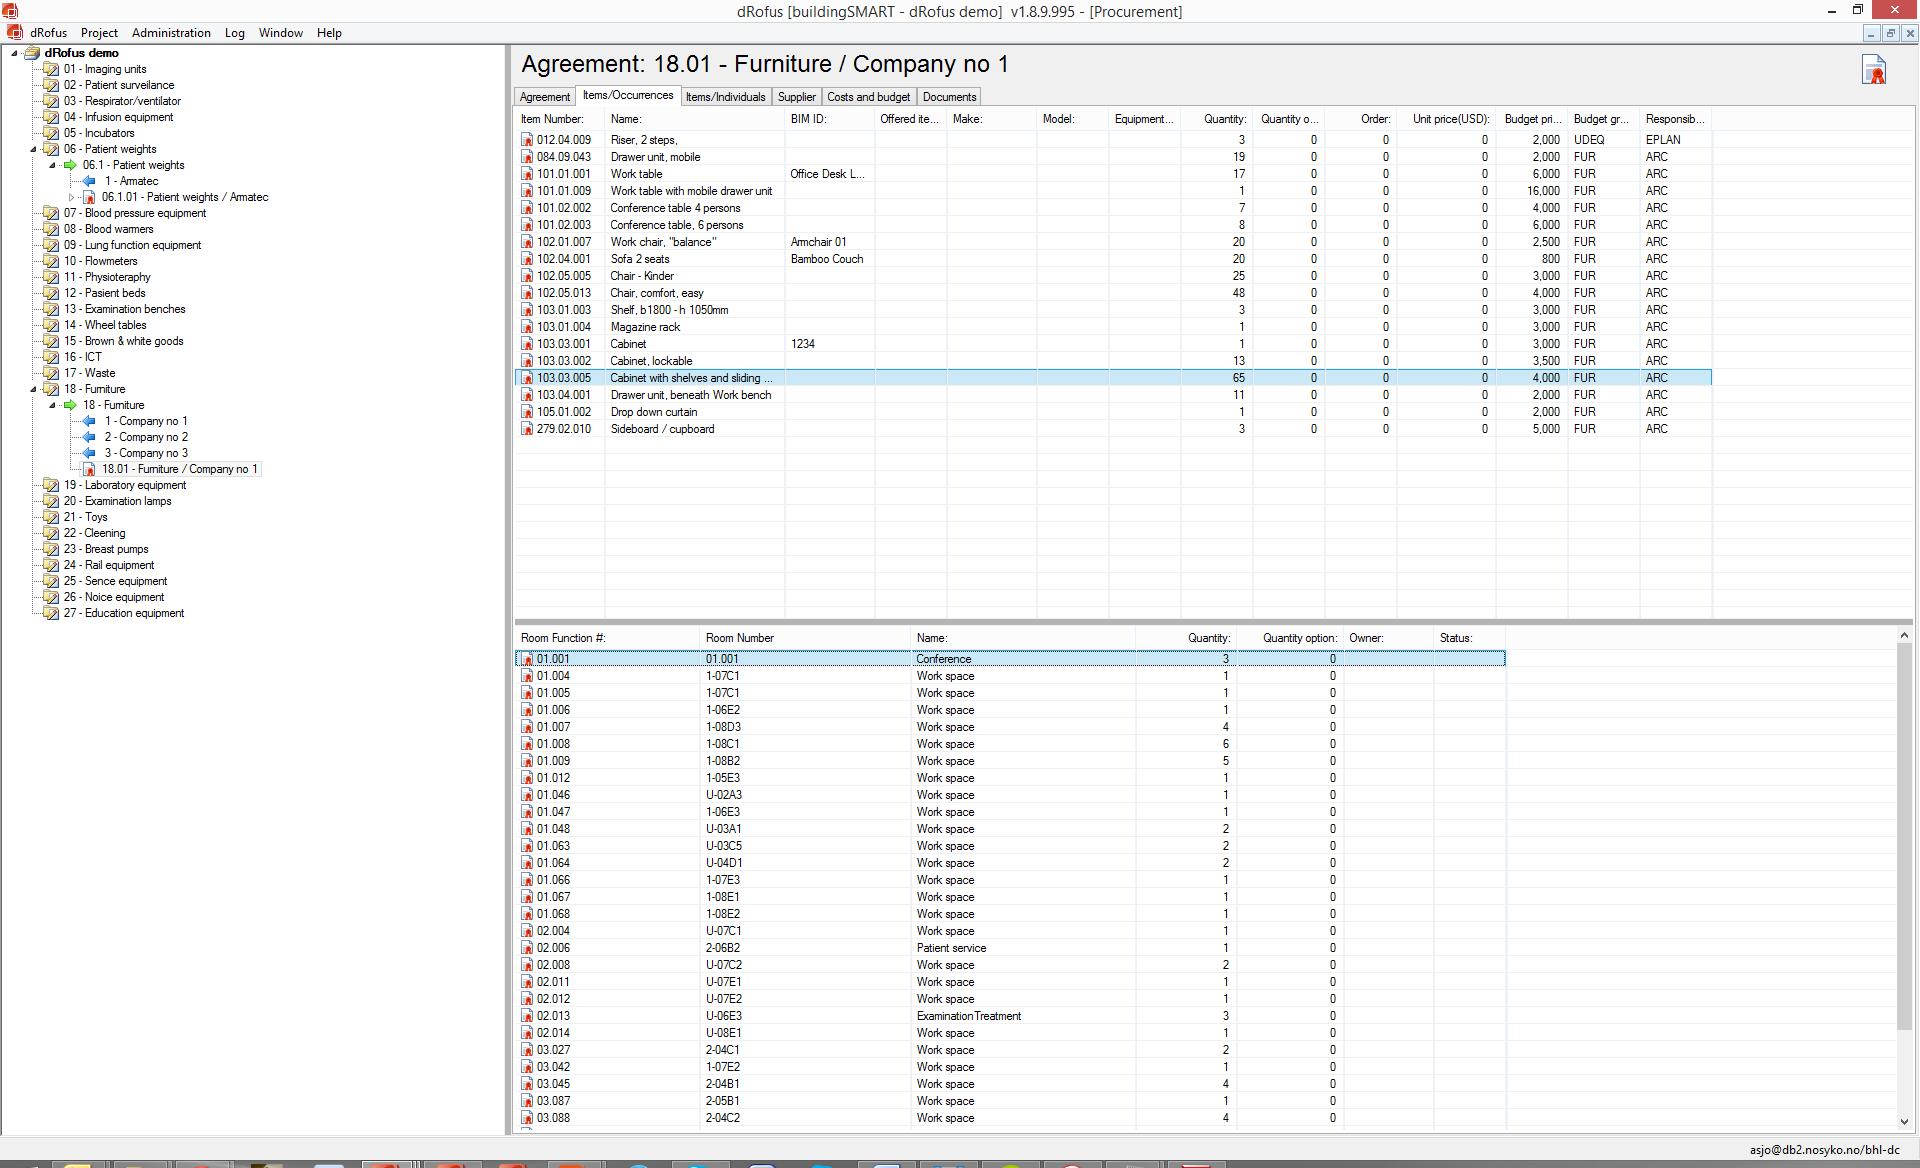Click the folder icon for 19 - Laboratory equipment

(51, 485)
